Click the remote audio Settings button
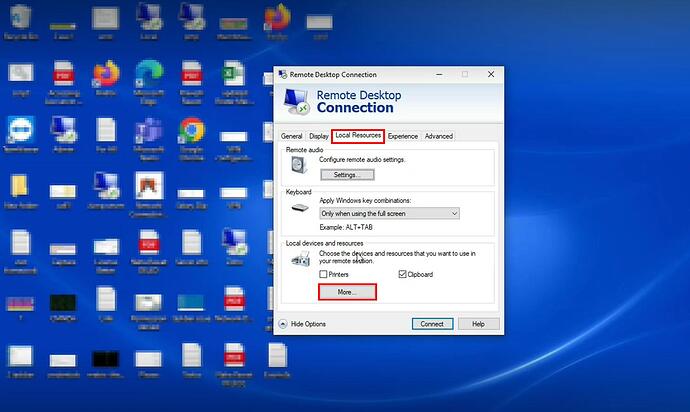The height and width of the screenshot is (412, 690). click(x=346, y=174)
